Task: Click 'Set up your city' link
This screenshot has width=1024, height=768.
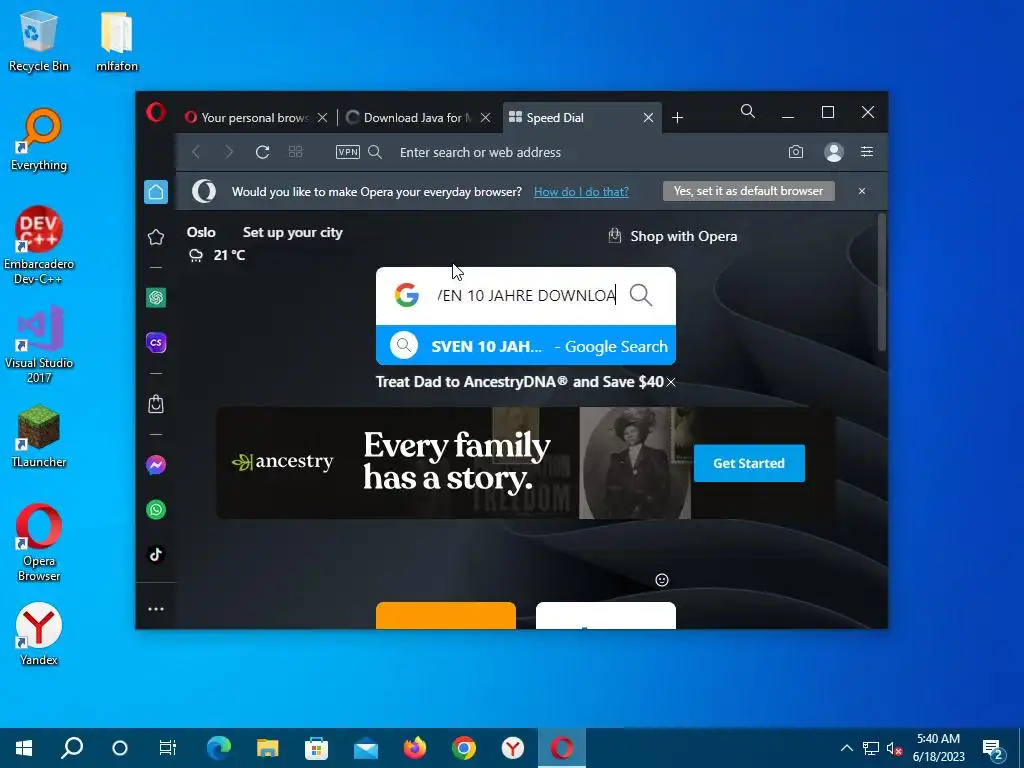Action: pos(293,232)
